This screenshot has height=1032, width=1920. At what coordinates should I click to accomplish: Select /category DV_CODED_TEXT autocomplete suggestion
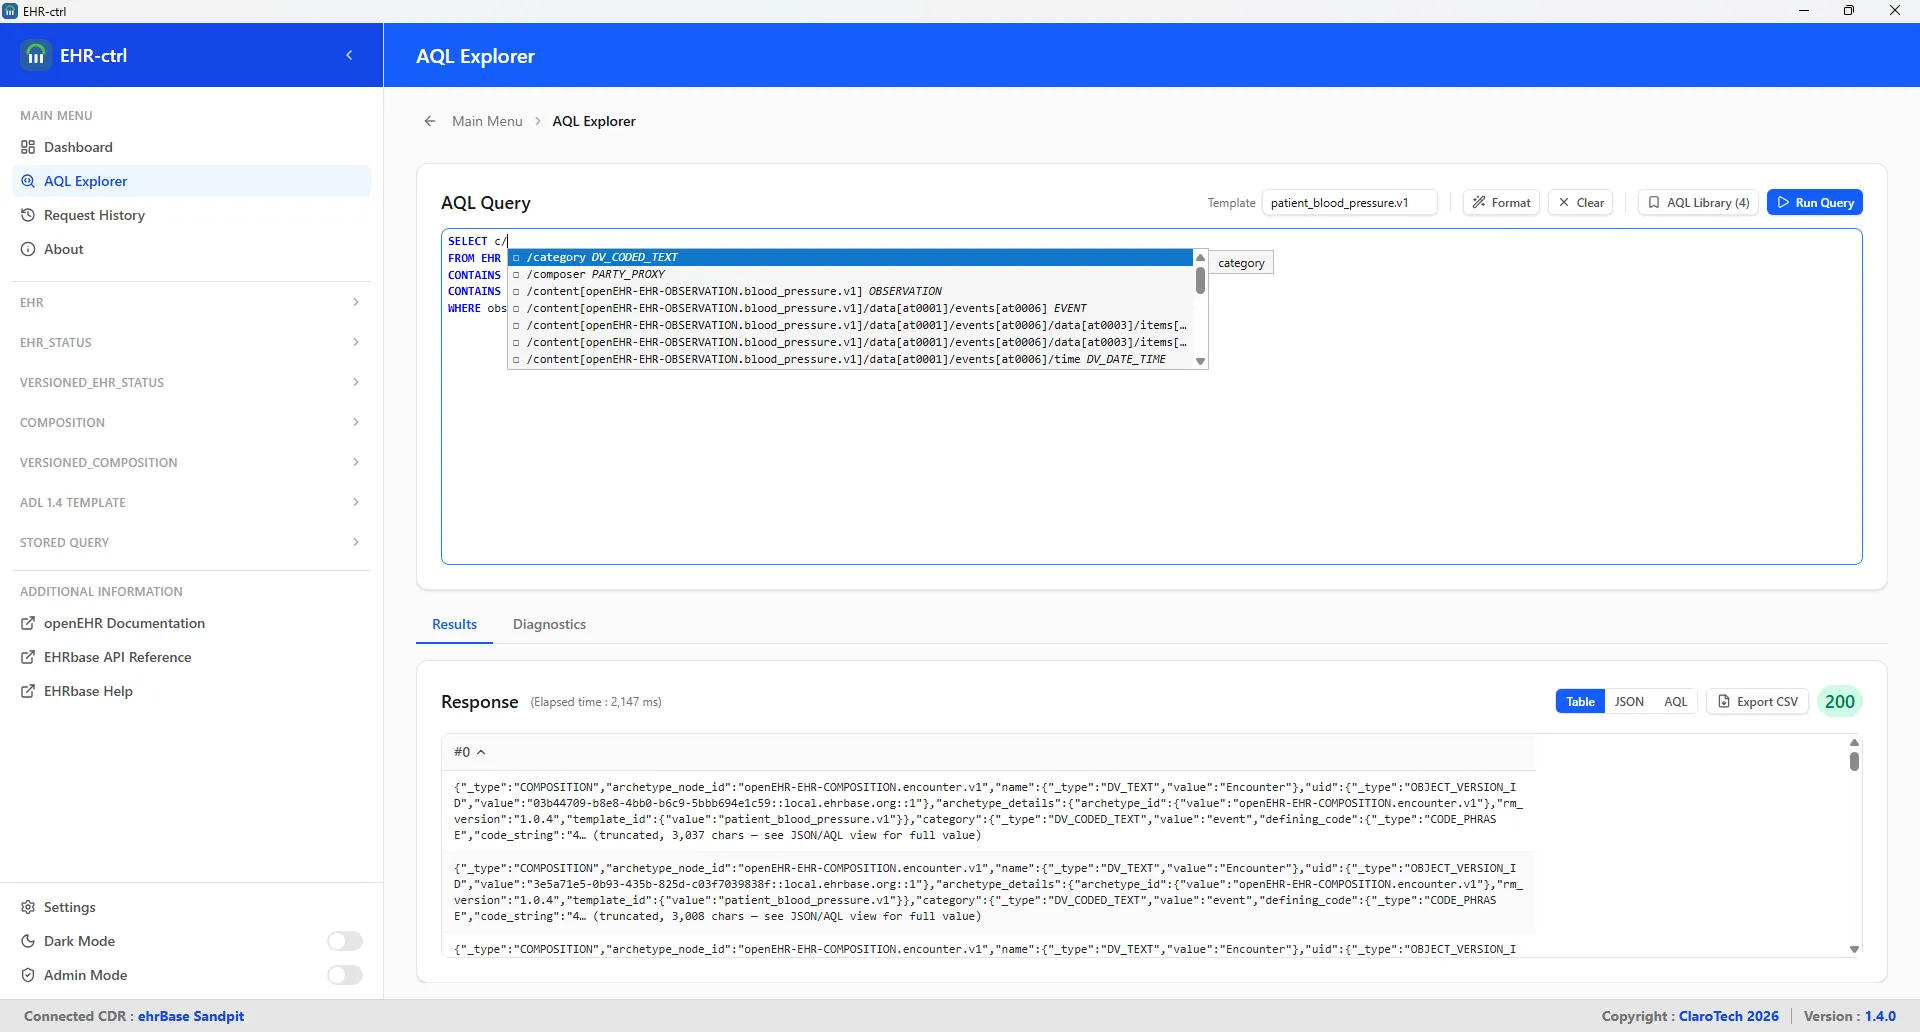[x=851, y=257]
